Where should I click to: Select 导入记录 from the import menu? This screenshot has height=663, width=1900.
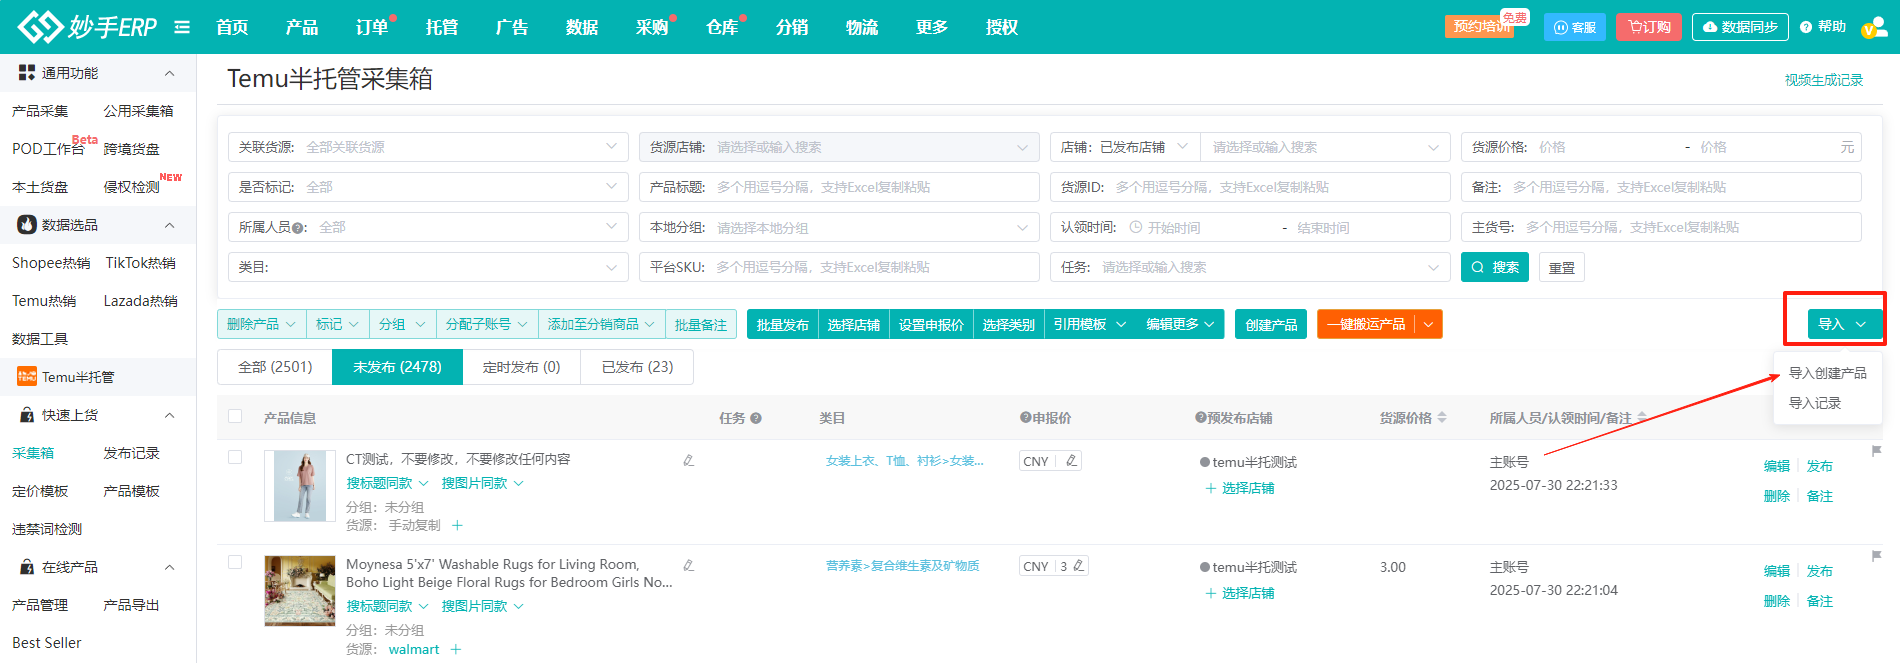click(1815, 403)
